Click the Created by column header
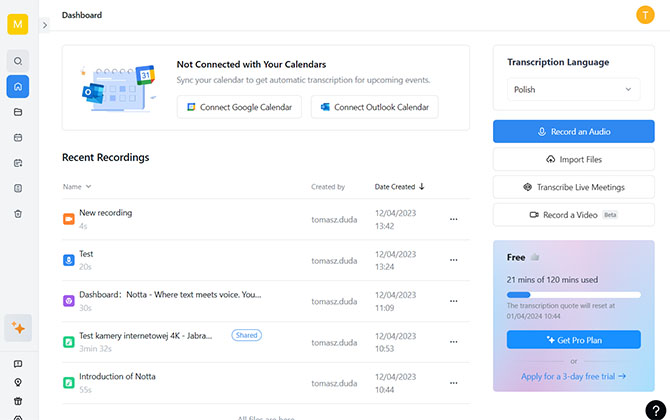The width and height of the screenshot is (670, 420). [x=328, y=187]
